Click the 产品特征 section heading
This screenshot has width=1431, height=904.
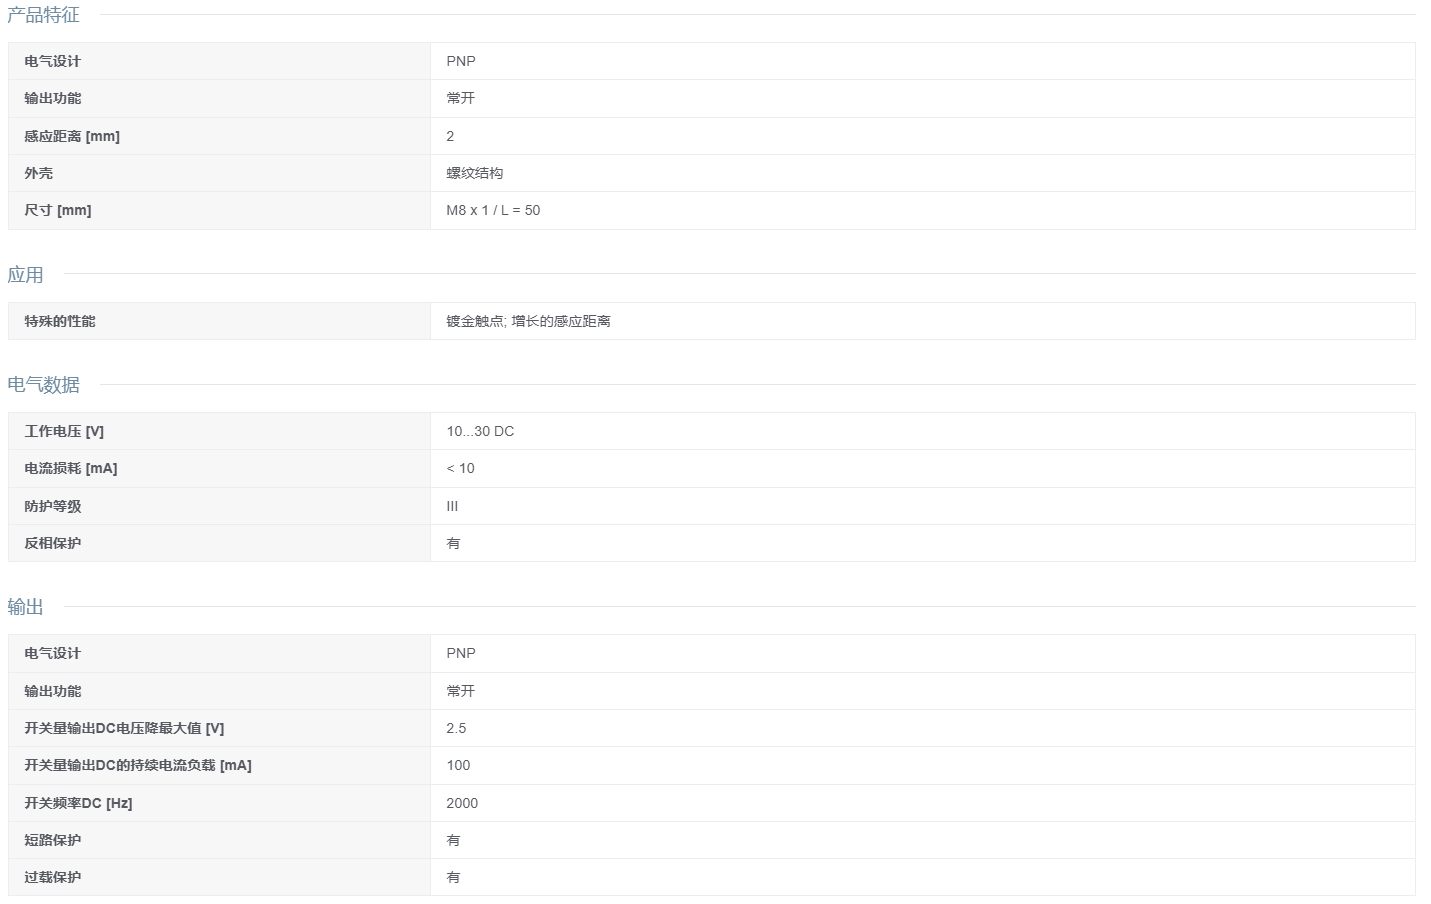pyautogui.click(x=43, y=15)
